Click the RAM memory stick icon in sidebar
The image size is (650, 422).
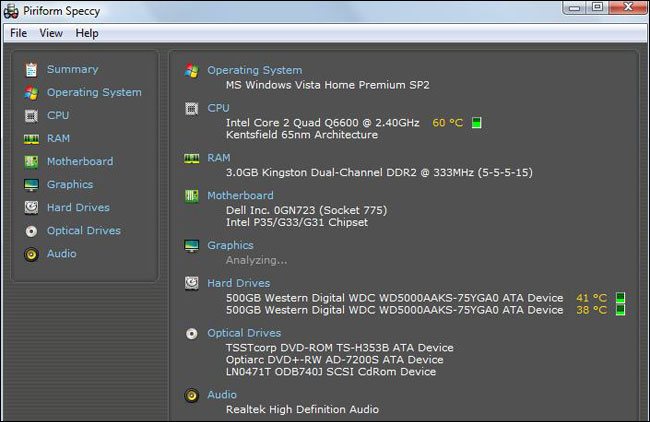coord(31,139)
